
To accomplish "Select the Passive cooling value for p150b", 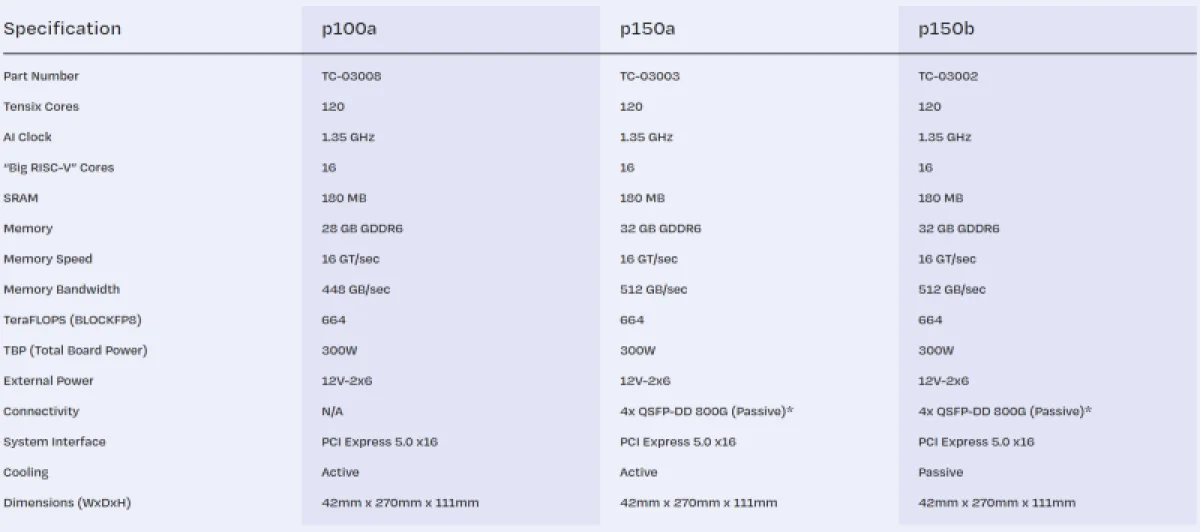I will click(940, 472).
